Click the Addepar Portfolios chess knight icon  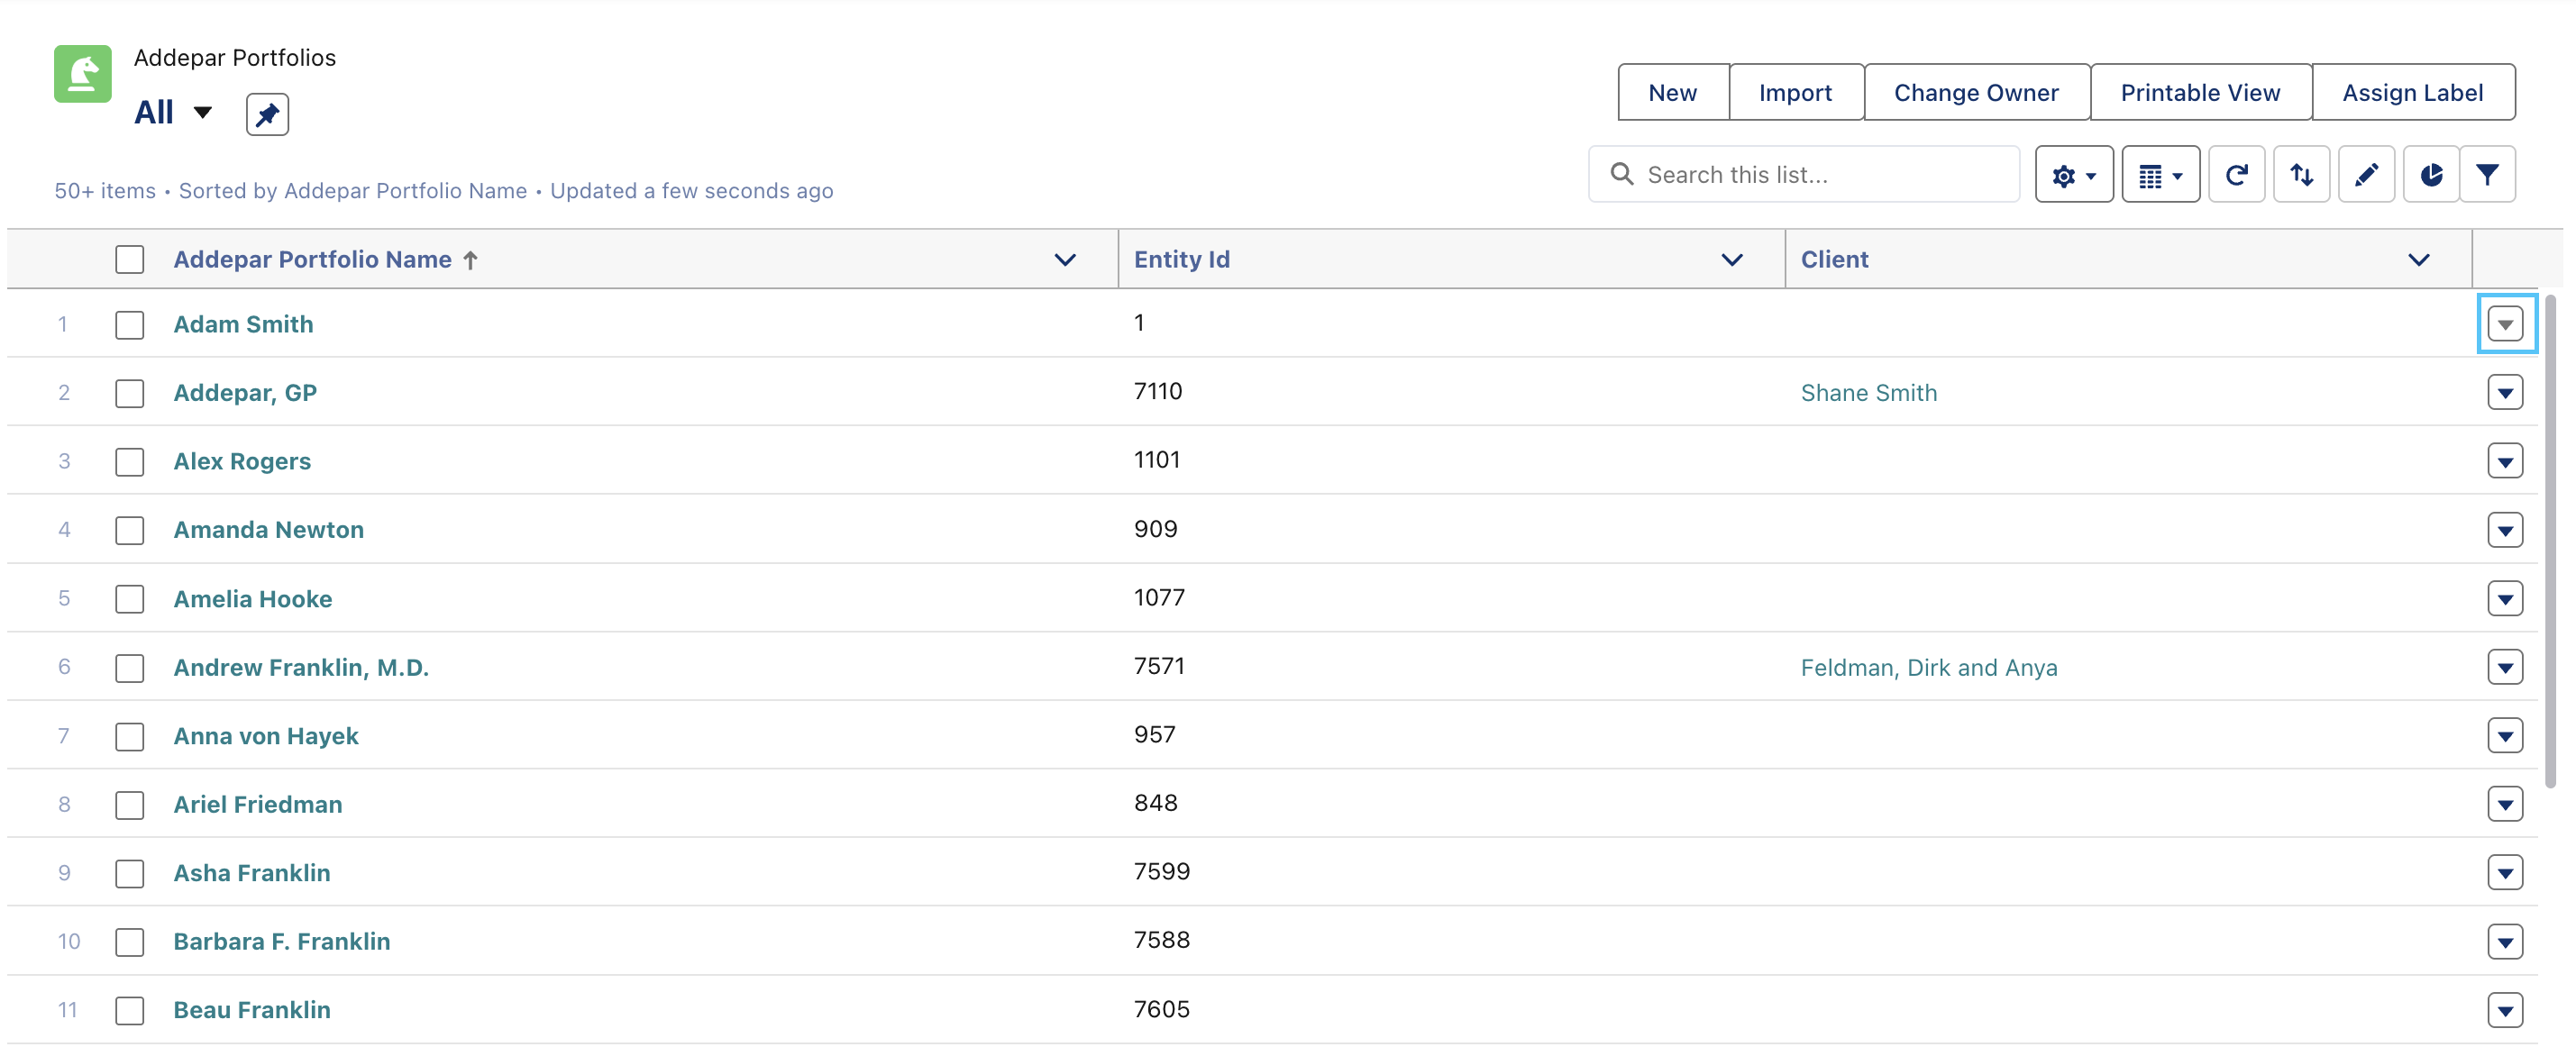83,74
